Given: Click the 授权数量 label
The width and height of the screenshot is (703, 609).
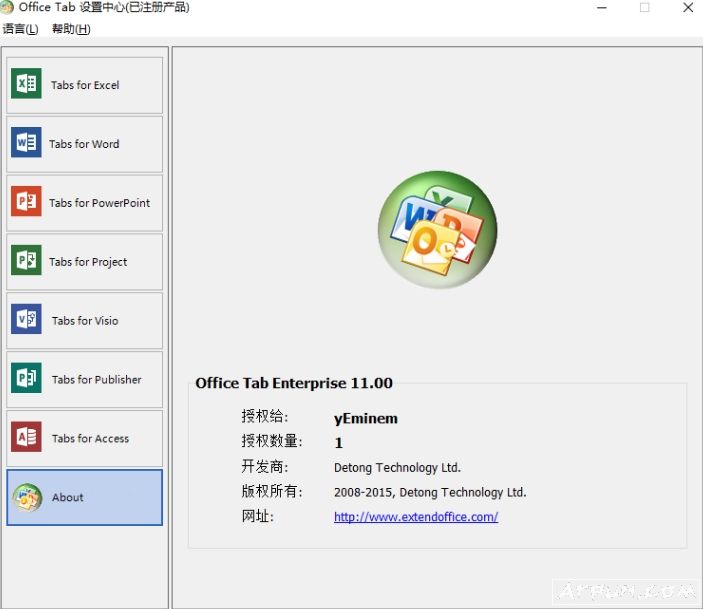Looking at the screenshot, I should pos(272,441).
